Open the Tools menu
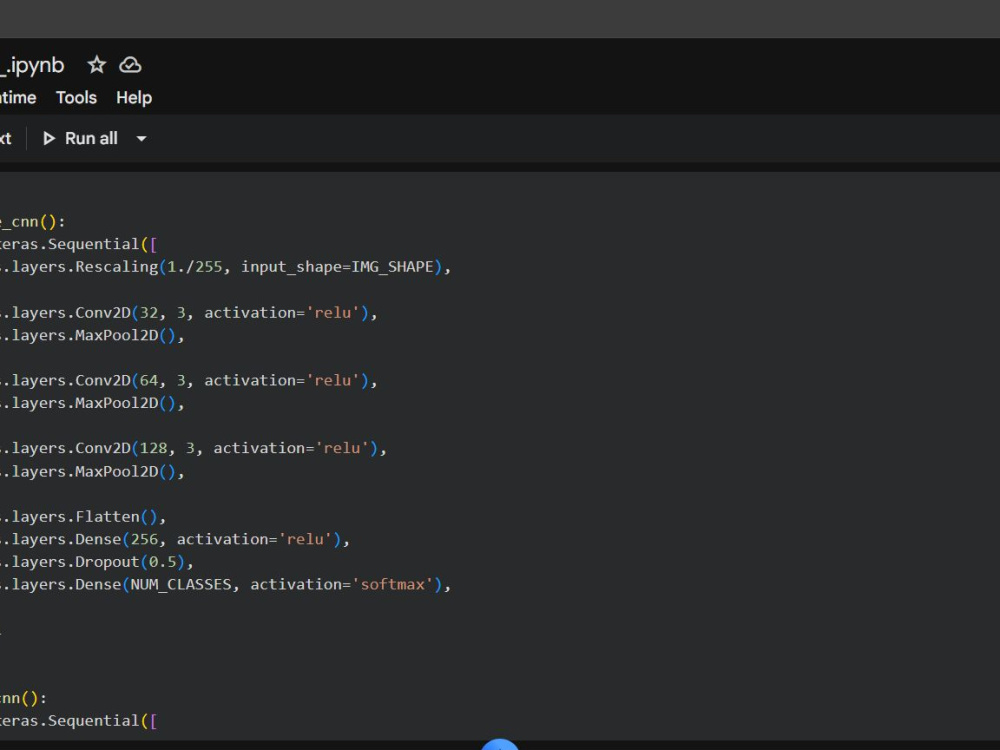This screenshot has height=750, width=1000. coord(77,98)
